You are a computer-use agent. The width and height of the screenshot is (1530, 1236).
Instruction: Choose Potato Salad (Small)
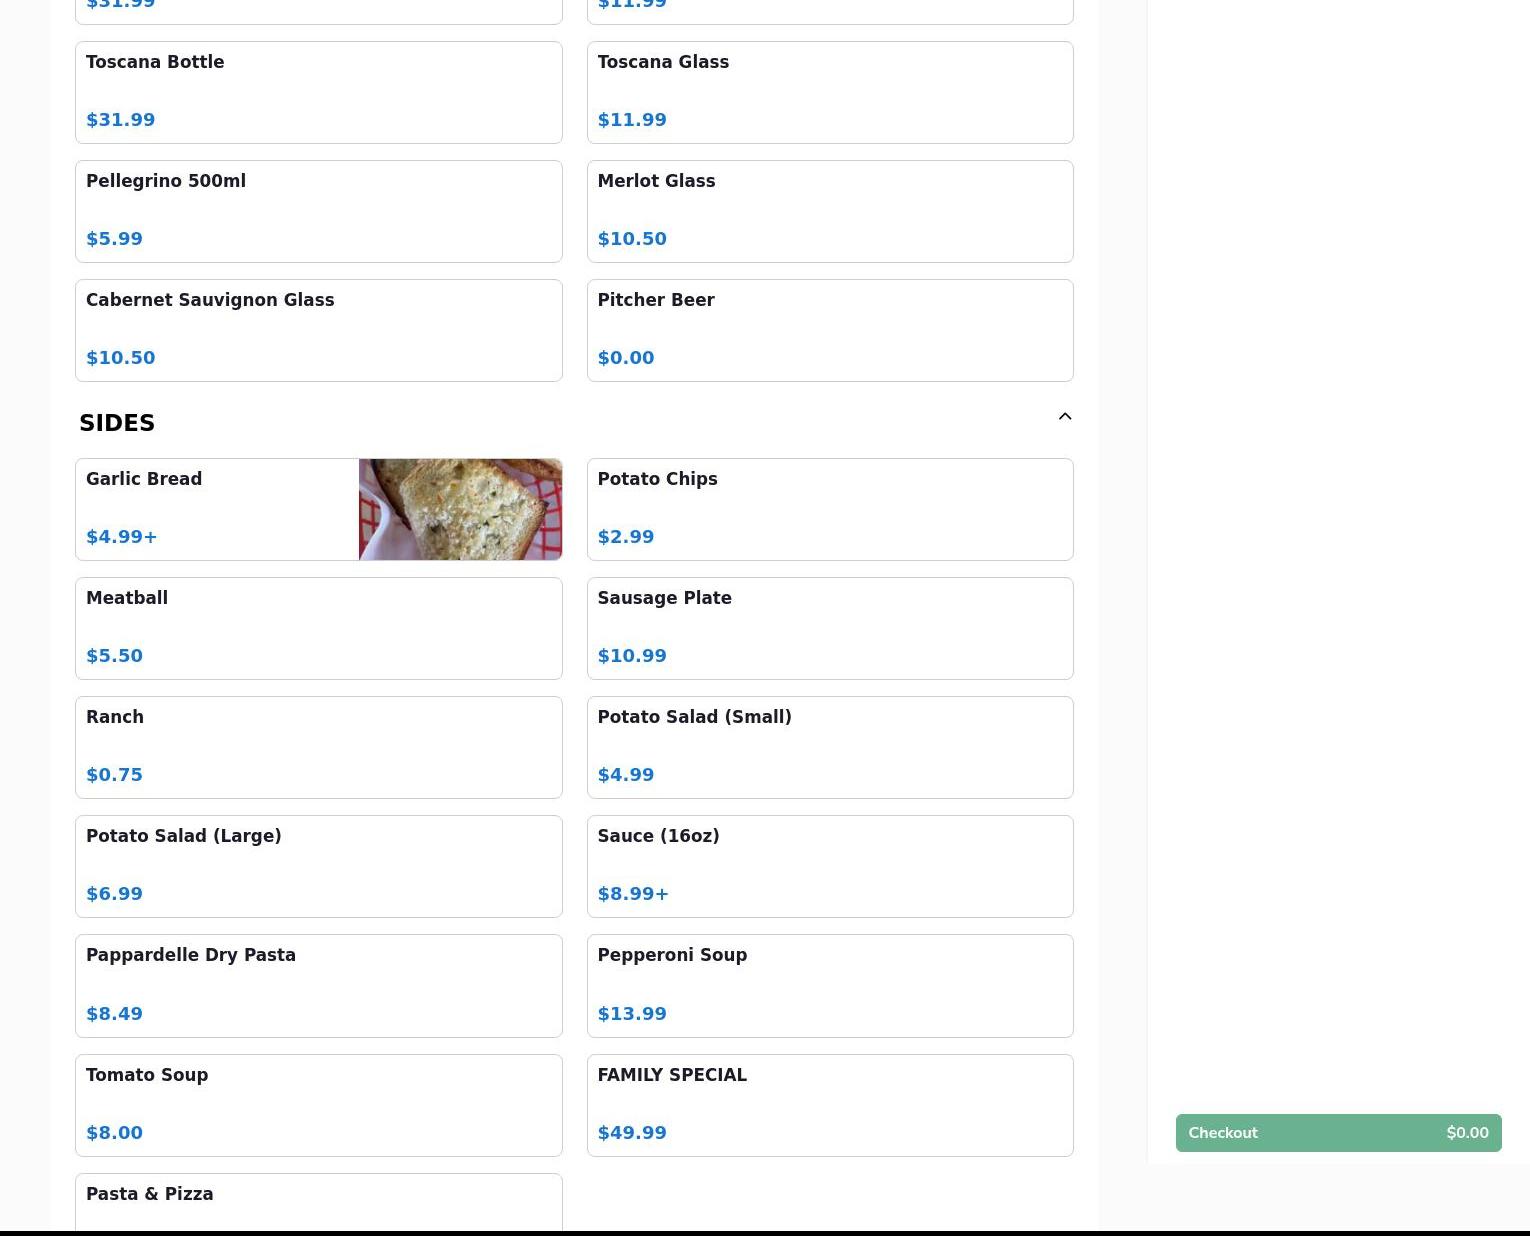829,747
